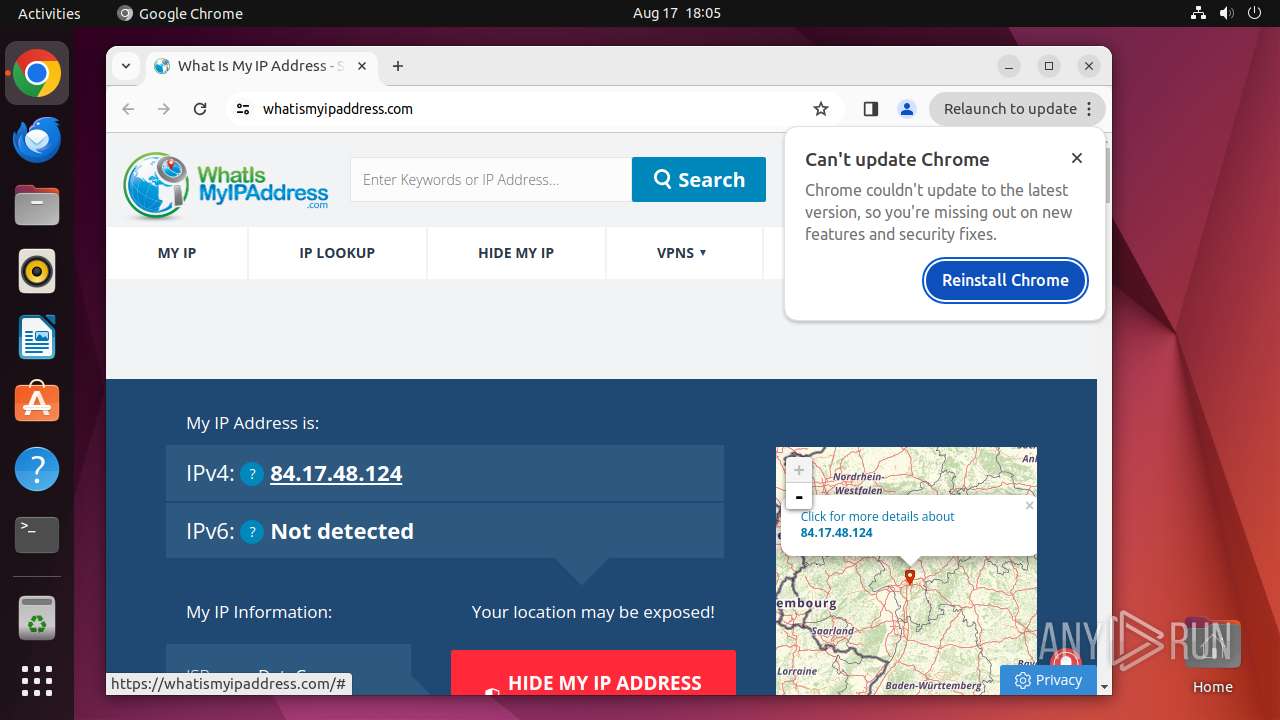Open the power system menu icon
This screenshot has height=720, width=1280.
click(1255, 13)
